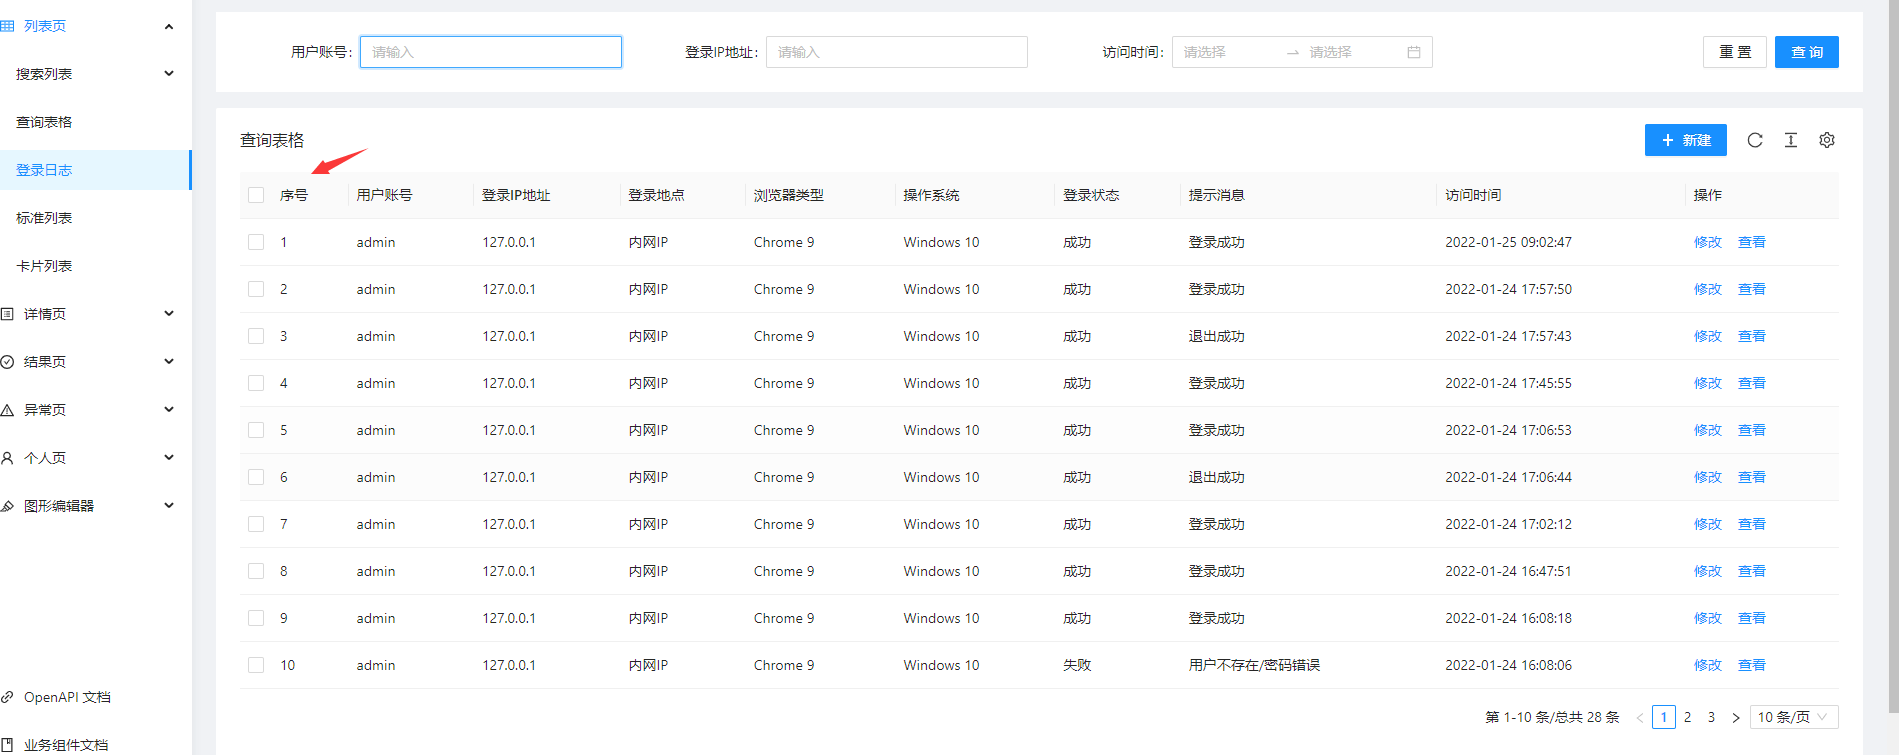Collapse the 列表页 menu chevron
1899x755 pixels.
click(x=169, y=26)
